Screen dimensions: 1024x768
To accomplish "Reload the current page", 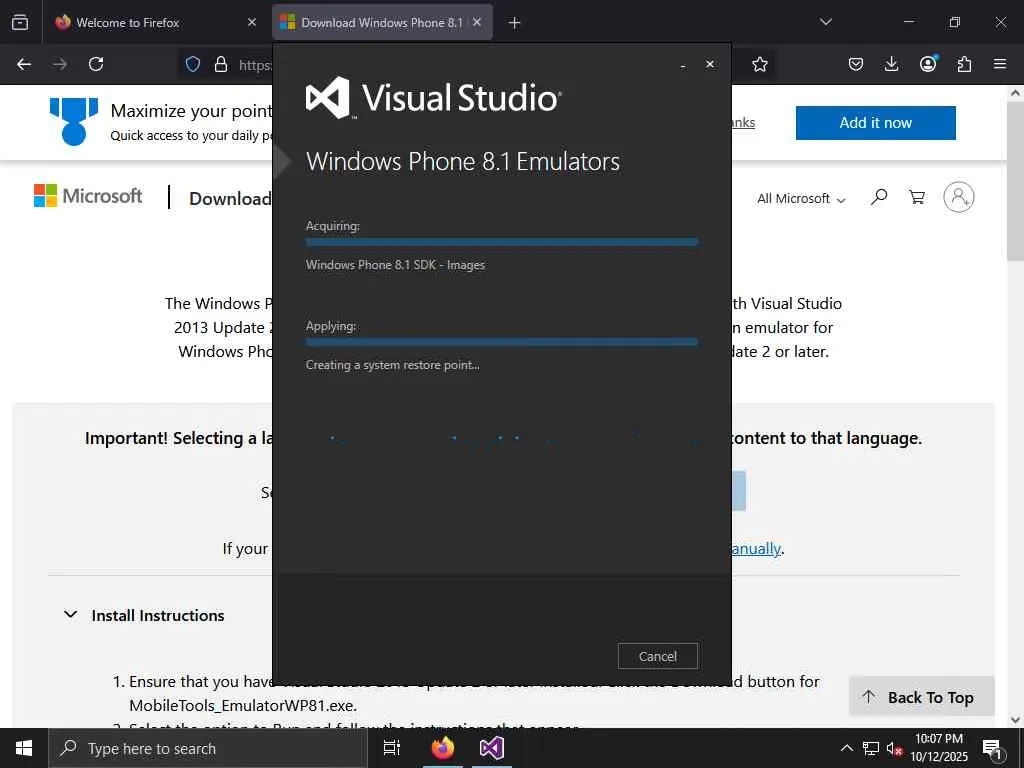I will (x=96, y=64).
